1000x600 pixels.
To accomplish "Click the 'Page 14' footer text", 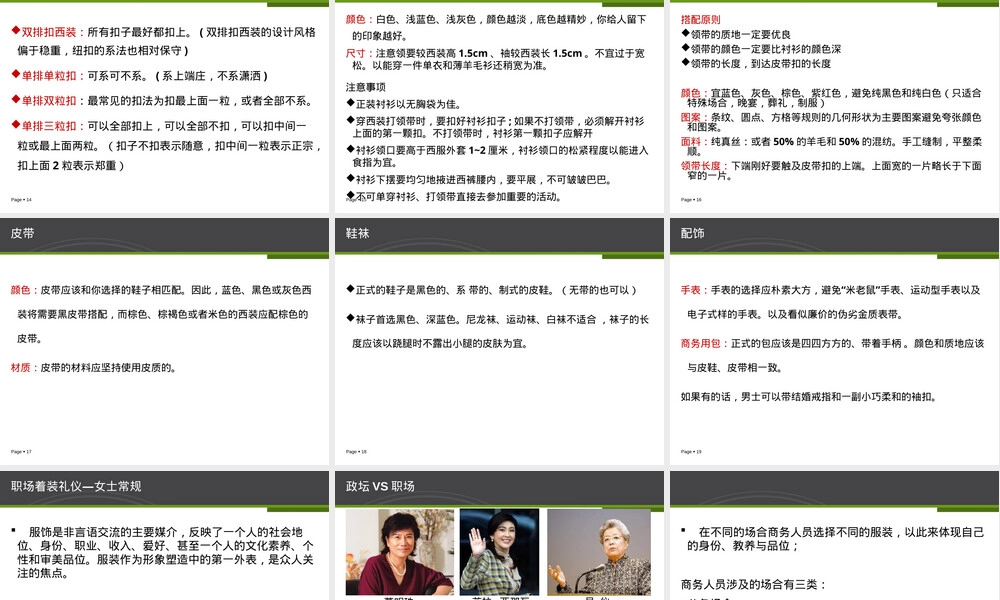I will [x=21, y=200].
